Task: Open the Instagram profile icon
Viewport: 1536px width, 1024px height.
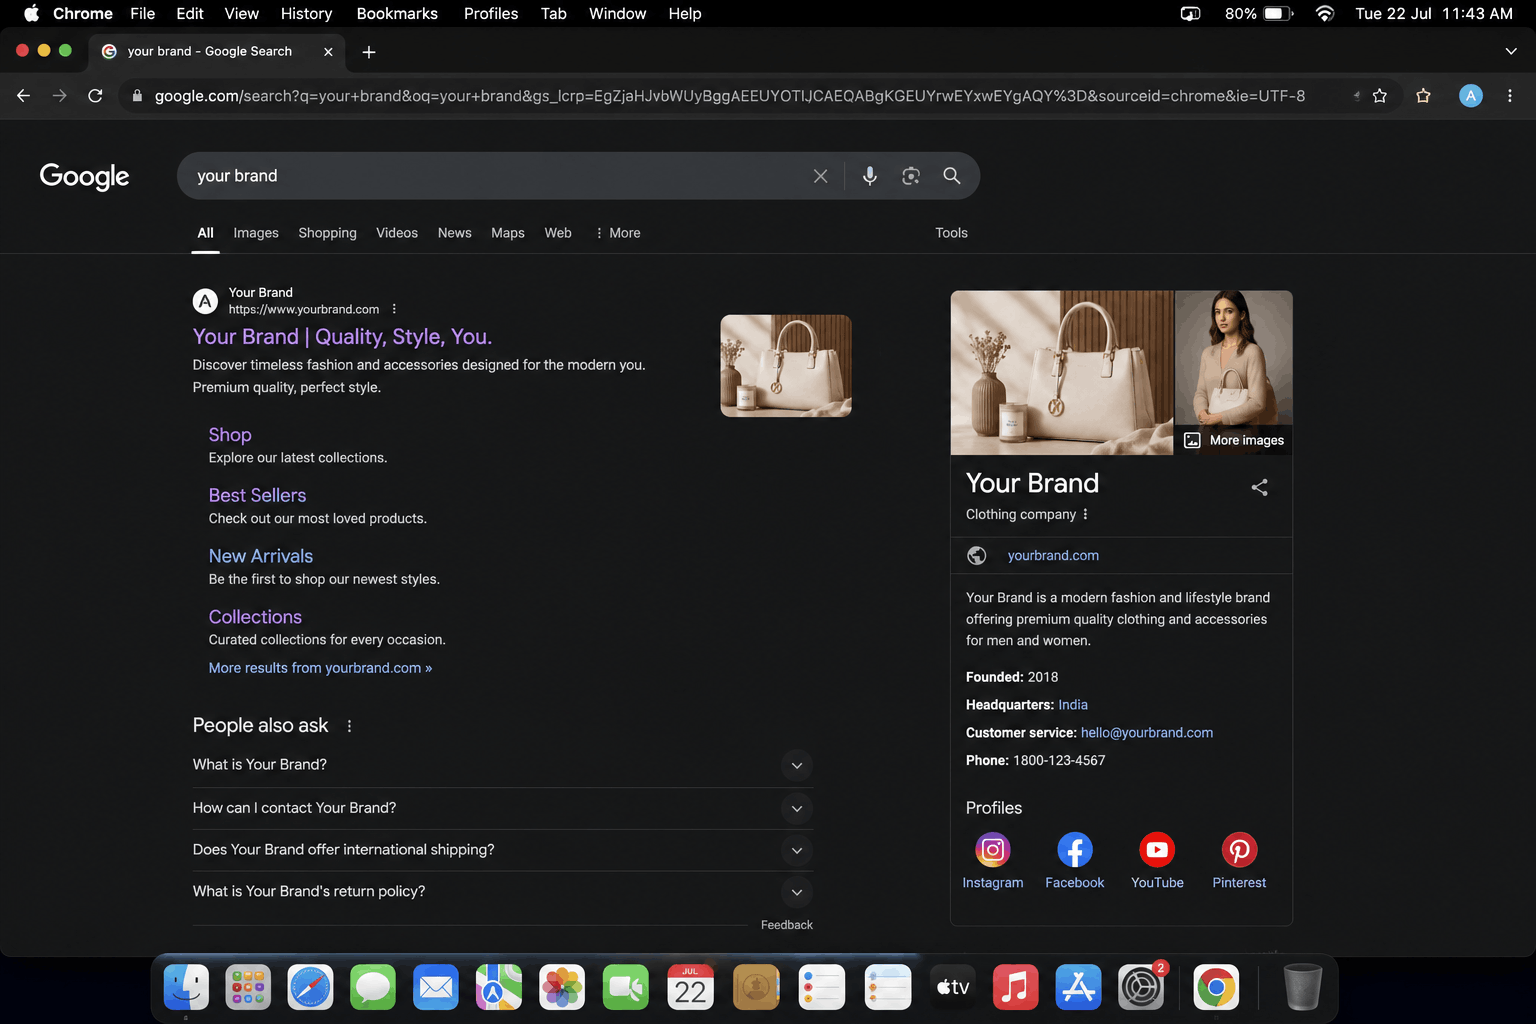Action: (x=993, y=850)
